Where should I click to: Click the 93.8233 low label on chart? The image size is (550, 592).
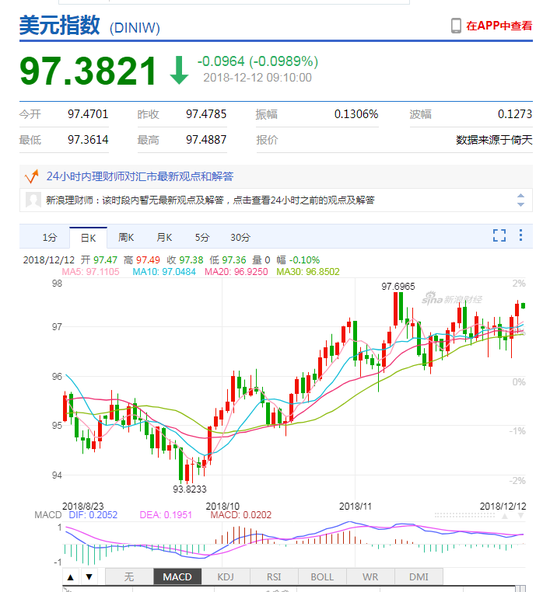tap(189, 489)
